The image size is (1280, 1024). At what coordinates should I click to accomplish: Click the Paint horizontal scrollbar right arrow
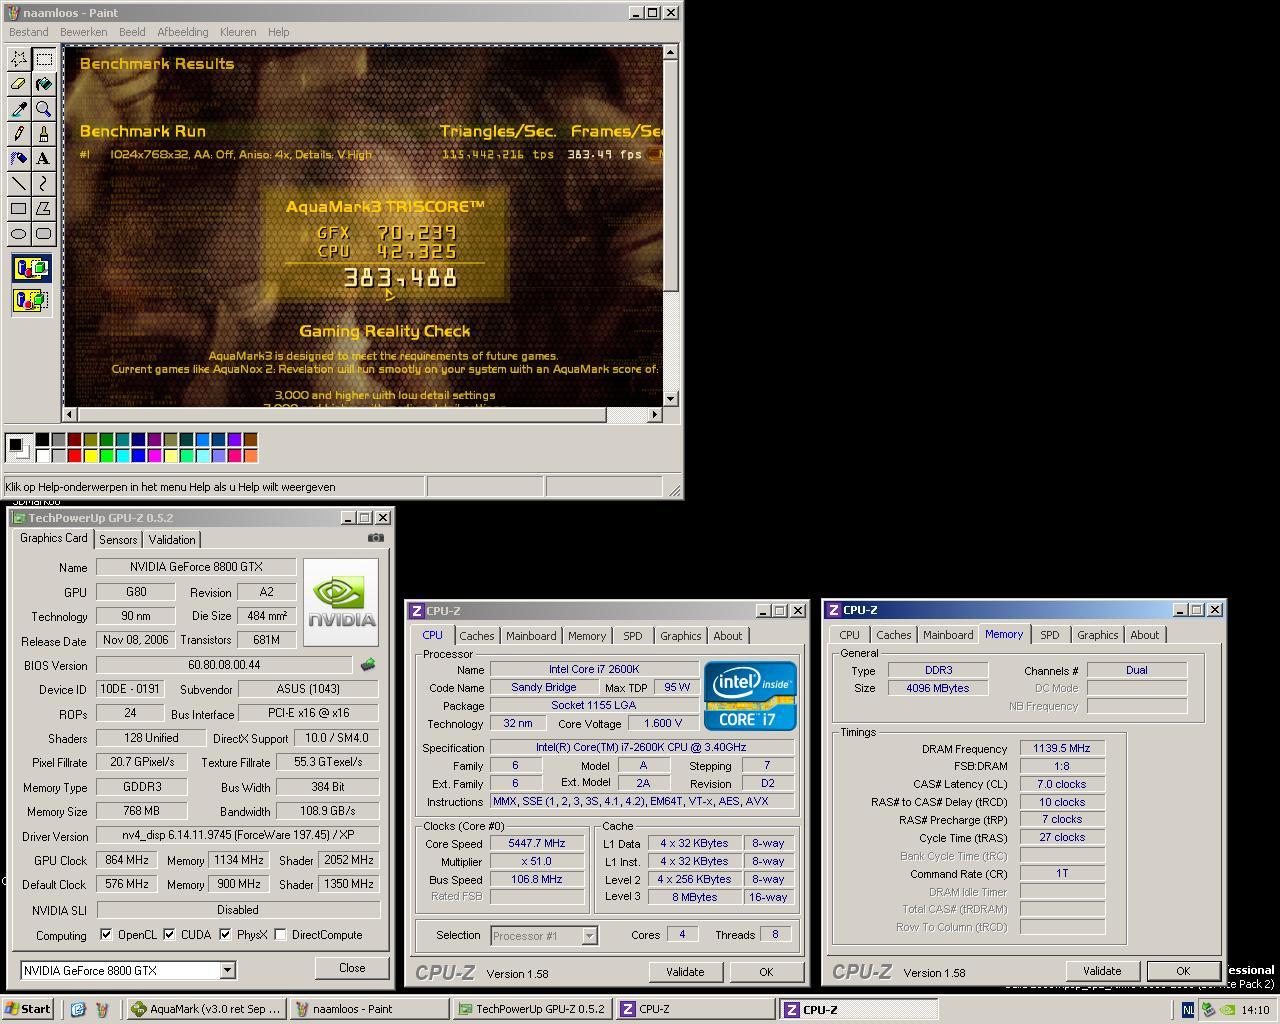pos(654,414)
